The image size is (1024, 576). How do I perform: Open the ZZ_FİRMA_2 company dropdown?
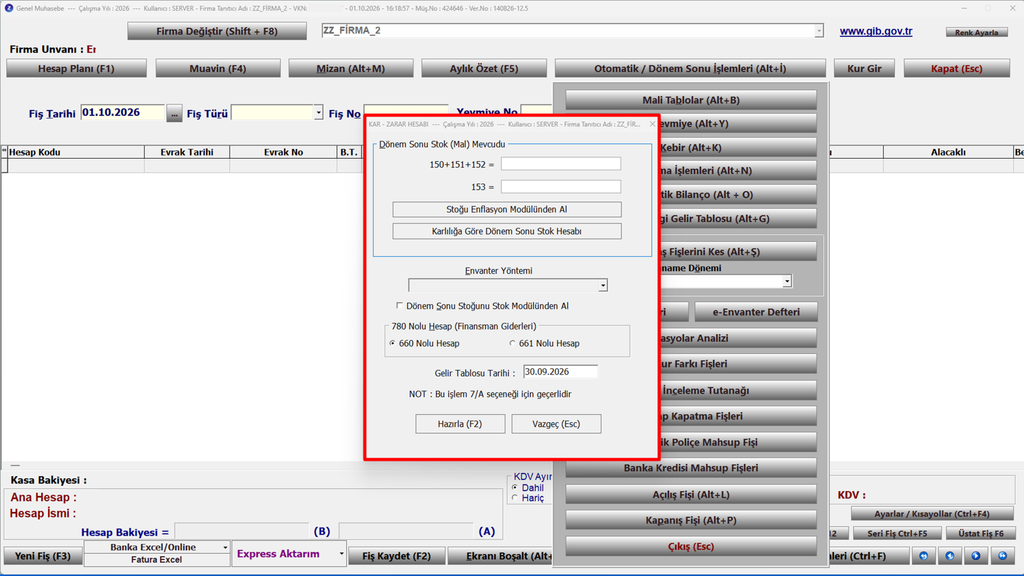(x=818, y=31)
